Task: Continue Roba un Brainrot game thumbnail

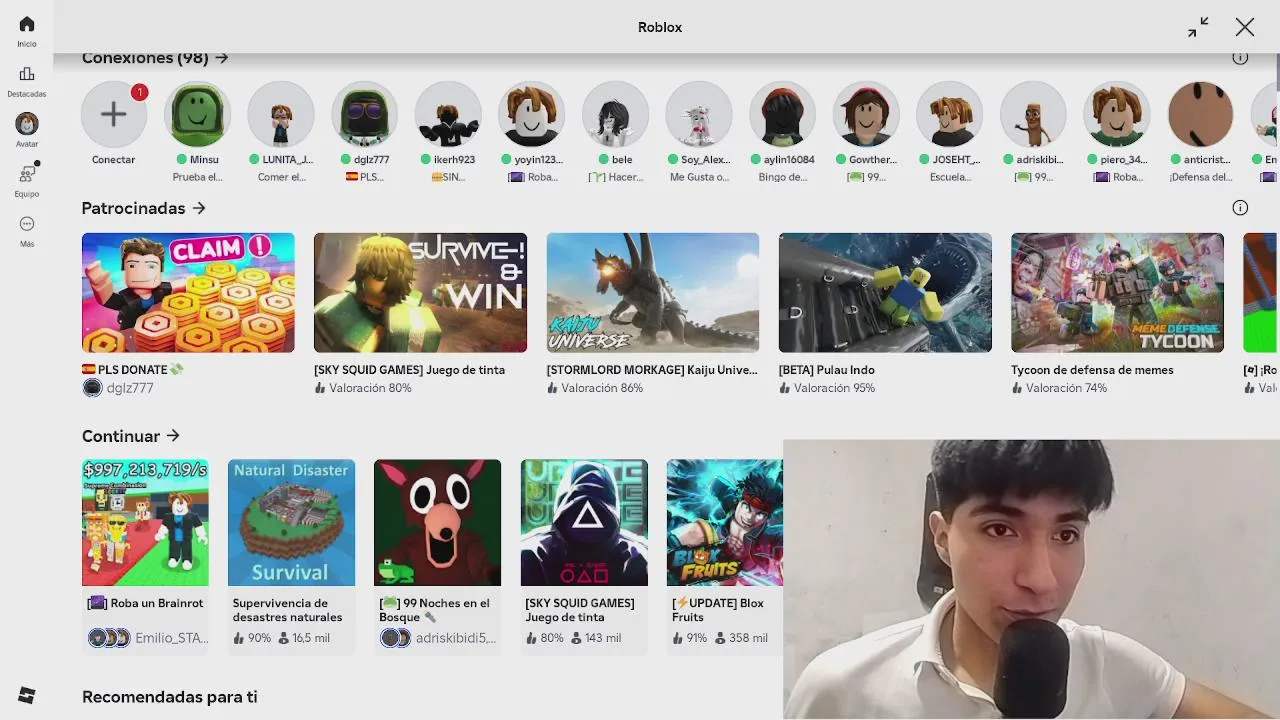Action: 145,523
